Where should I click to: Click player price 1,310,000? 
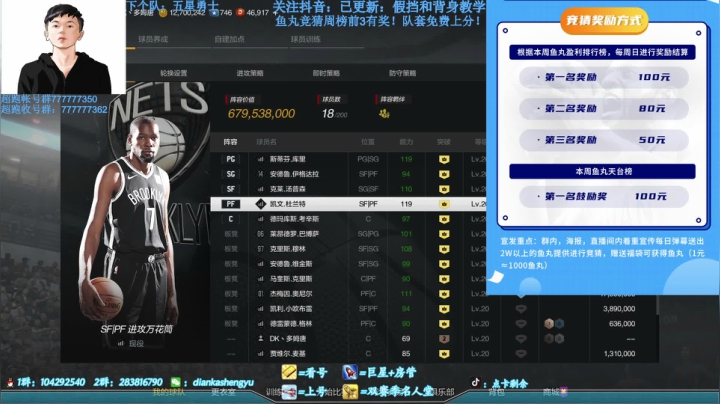tap(619, 354)
